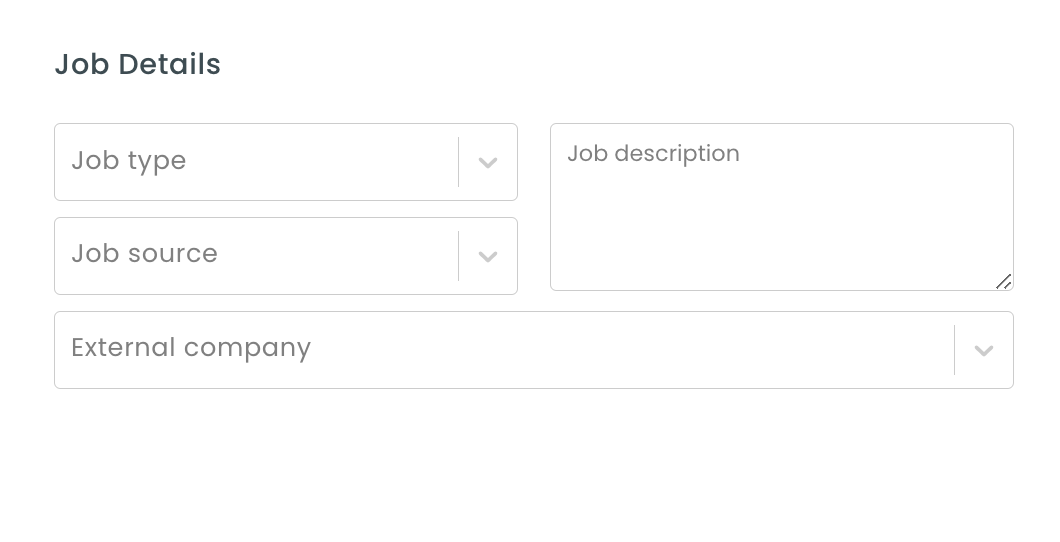Grab the Job description resize handle
Screen dimensions: 1060x542
pyautogui.click(x=1003, y=281)
